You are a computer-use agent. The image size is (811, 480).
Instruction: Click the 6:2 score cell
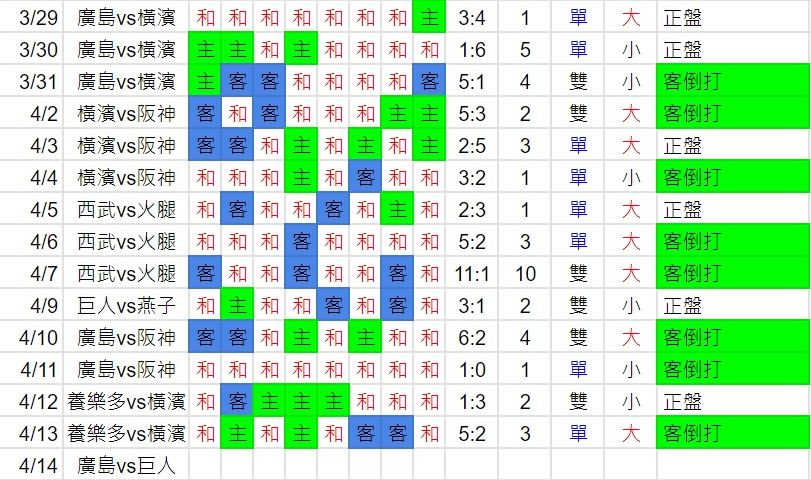(x=472, y=338)
